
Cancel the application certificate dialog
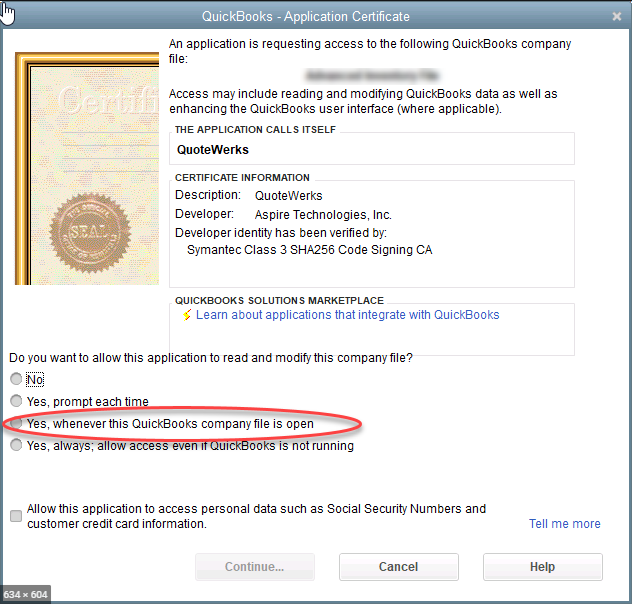399,567
